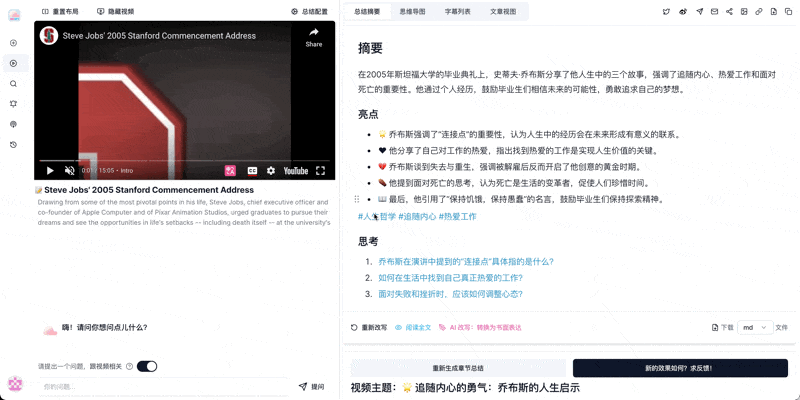This screenshot has width=800, height=400.
Task: Switch to the 字幕列表 tab
Action: point(458,11)
